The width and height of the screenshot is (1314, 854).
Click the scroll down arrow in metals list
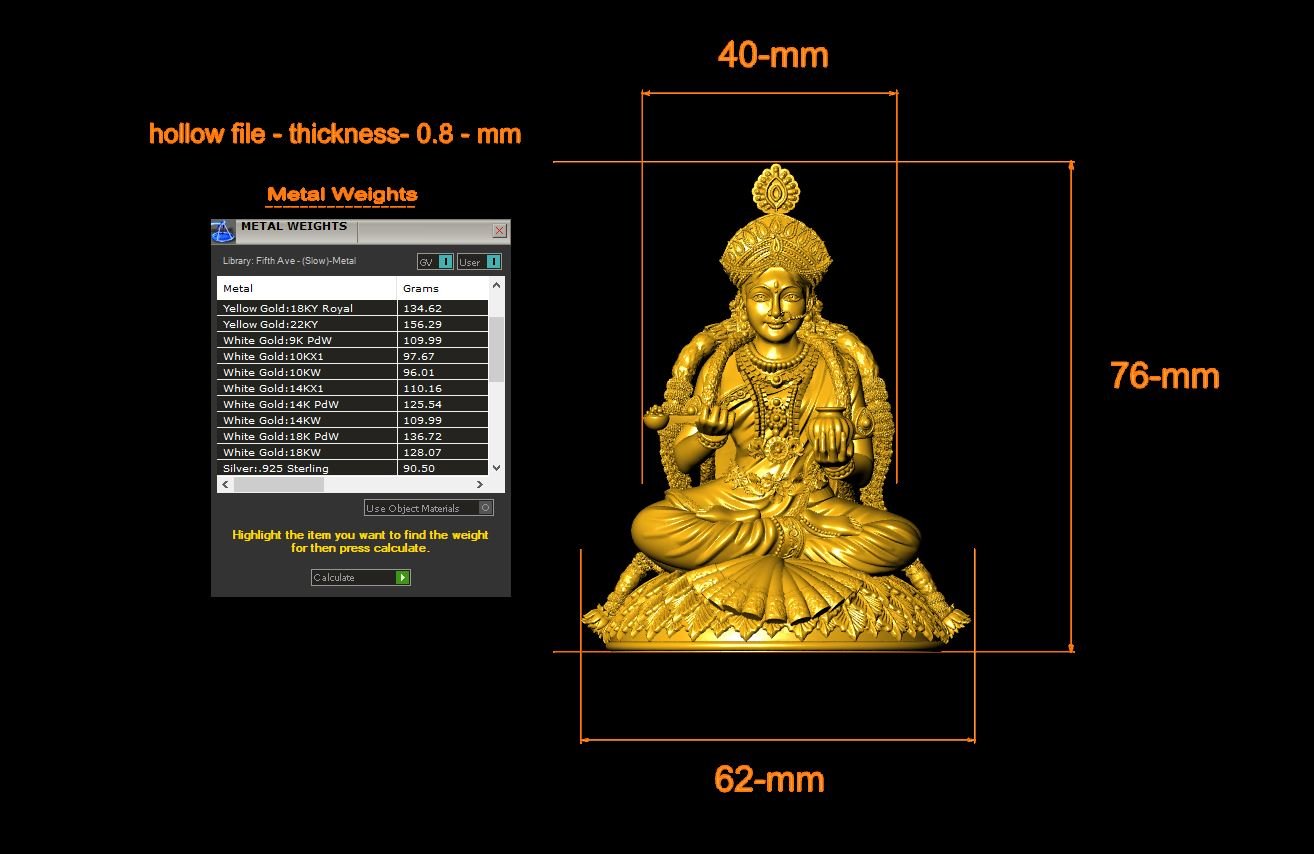click(497, 468)
